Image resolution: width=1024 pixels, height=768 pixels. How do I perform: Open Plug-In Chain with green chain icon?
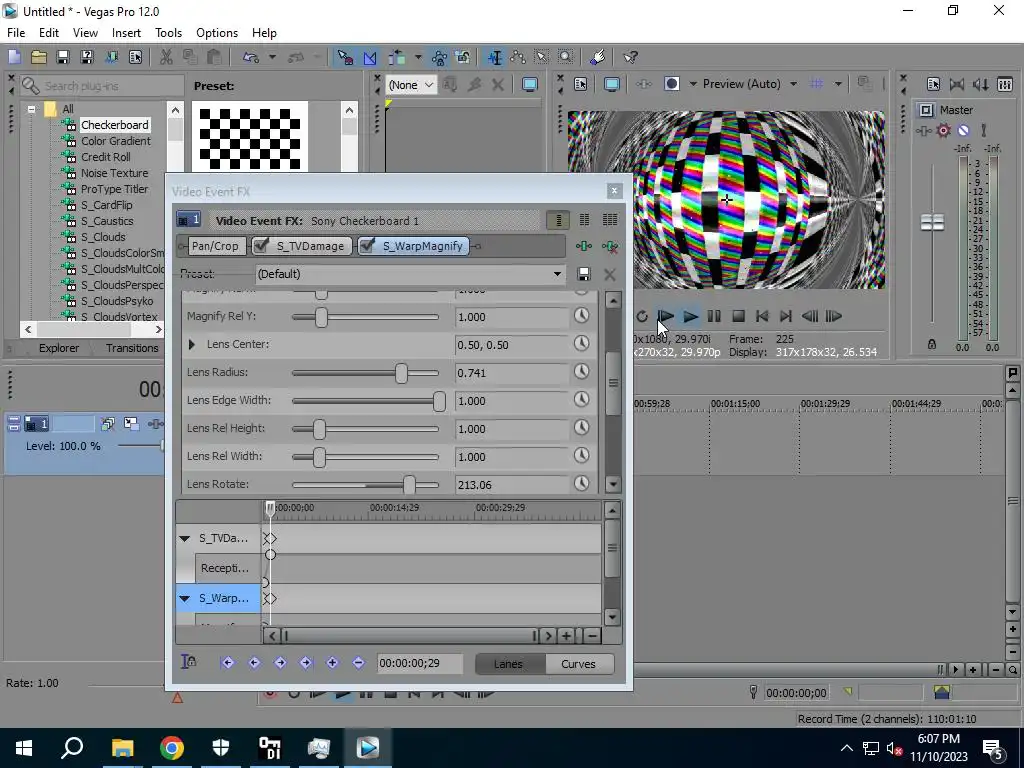[583, 246]
